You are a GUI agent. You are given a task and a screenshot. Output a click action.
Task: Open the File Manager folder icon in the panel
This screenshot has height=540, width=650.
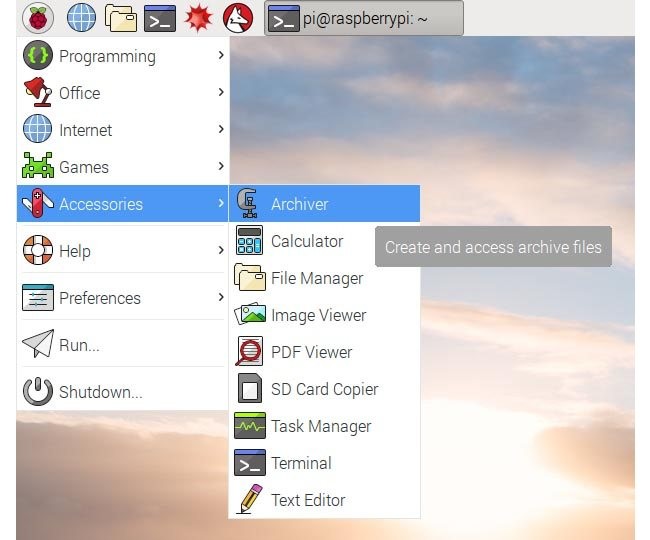121,18
